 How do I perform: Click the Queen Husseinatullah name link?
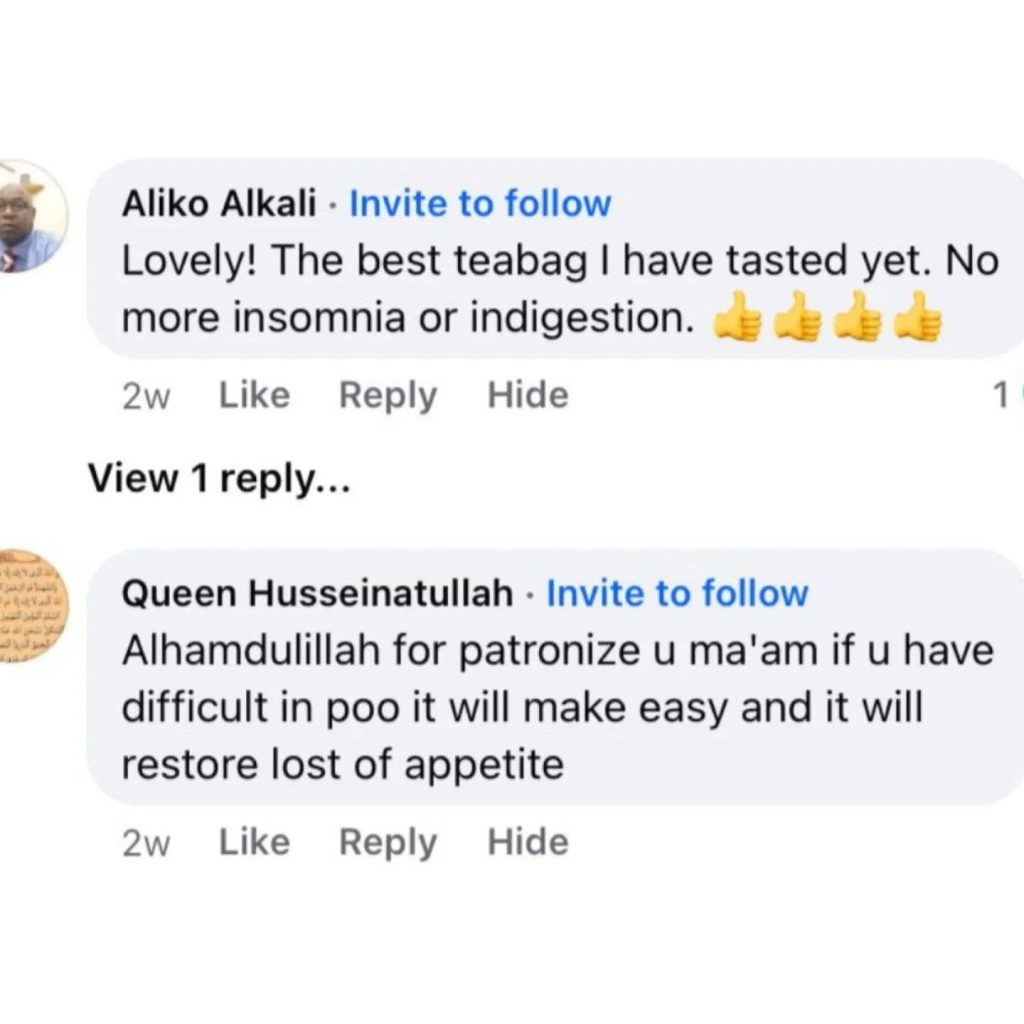point(317,594)
